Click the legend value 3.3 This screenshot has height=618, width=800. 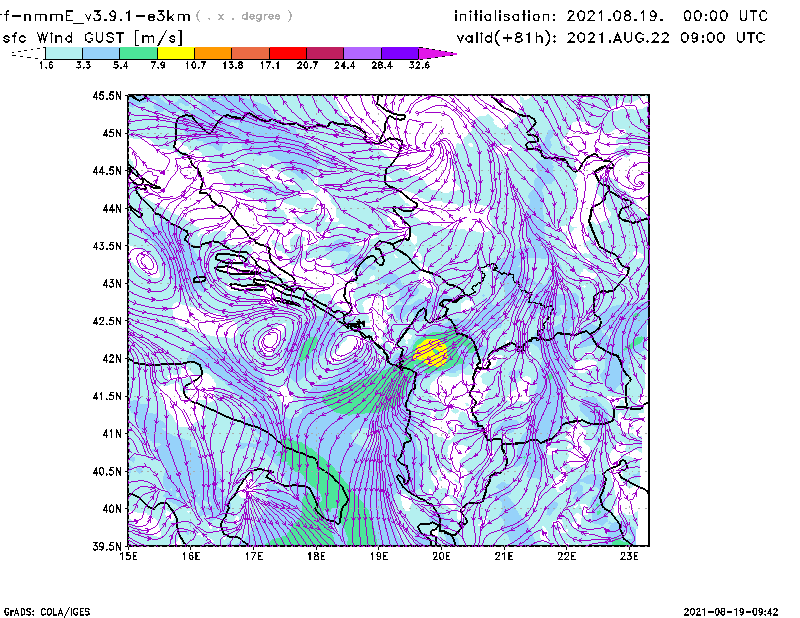[x=83, y=65]
